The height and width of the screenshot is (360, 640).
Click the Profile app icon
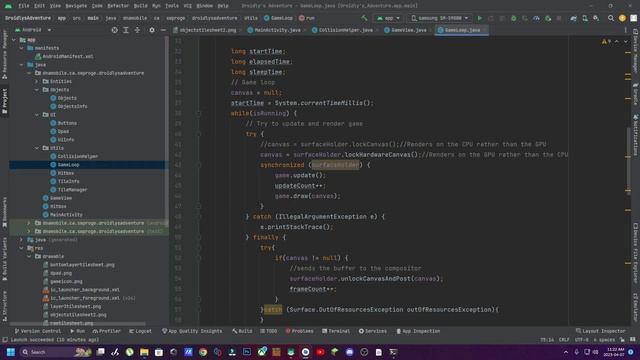point(536,18)
